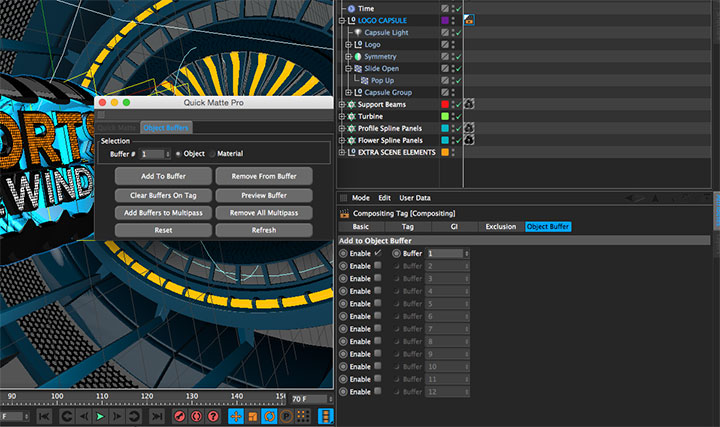
Task: Switch to the Exclusion tab
Action: (501, 227)
